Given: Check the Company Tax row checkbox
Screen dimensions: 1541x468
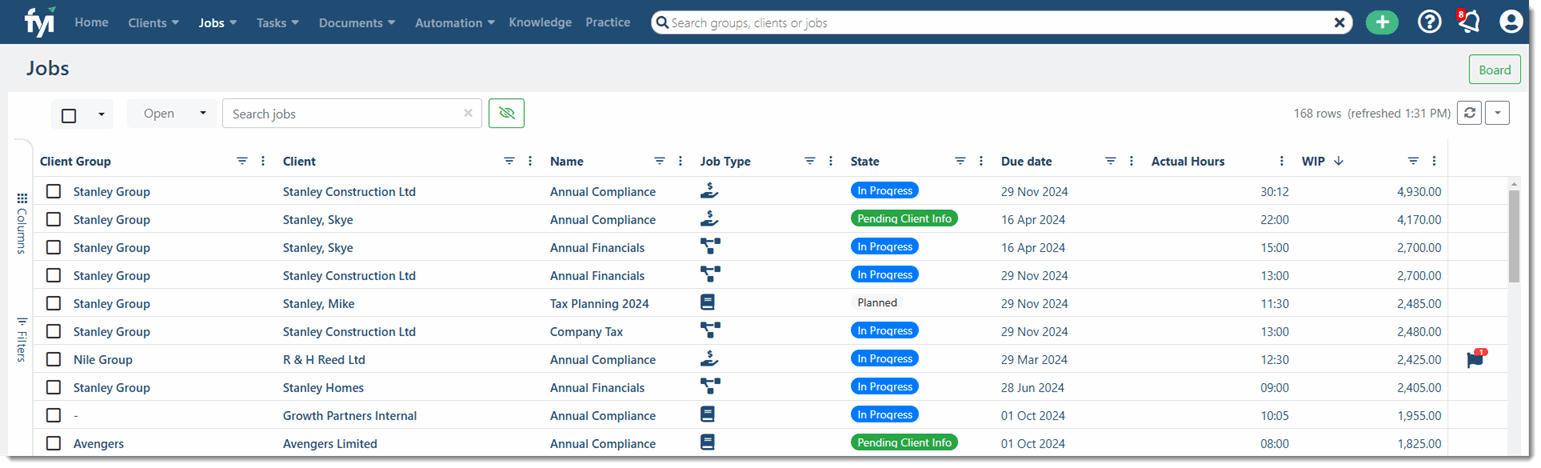Looking at the screenshot, I should (x=54, y=331).
